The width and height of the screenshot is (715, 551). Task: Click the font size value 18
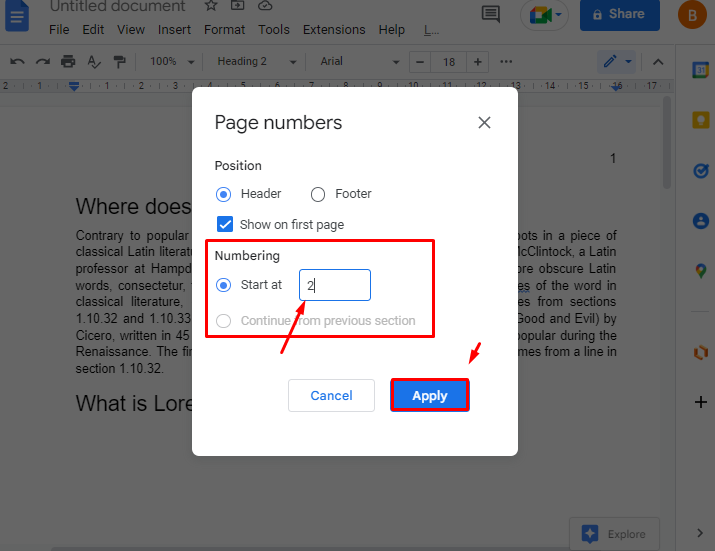pos(449,62)
